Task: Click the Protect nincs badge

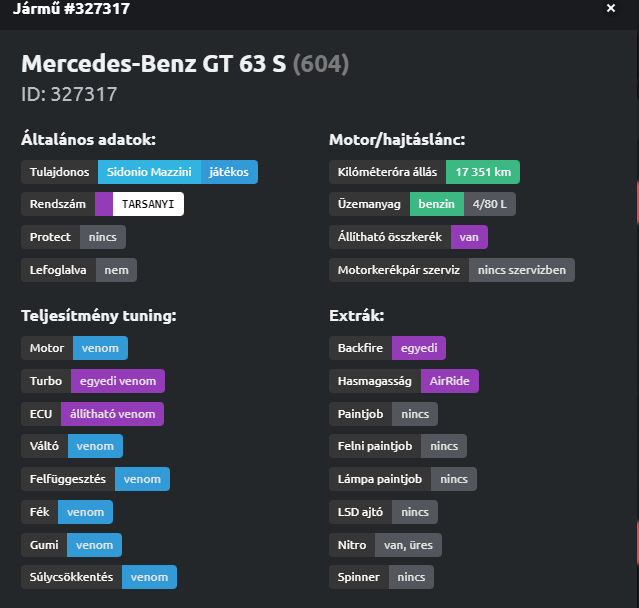Action: pyautogui.click(x=103, y=237)
